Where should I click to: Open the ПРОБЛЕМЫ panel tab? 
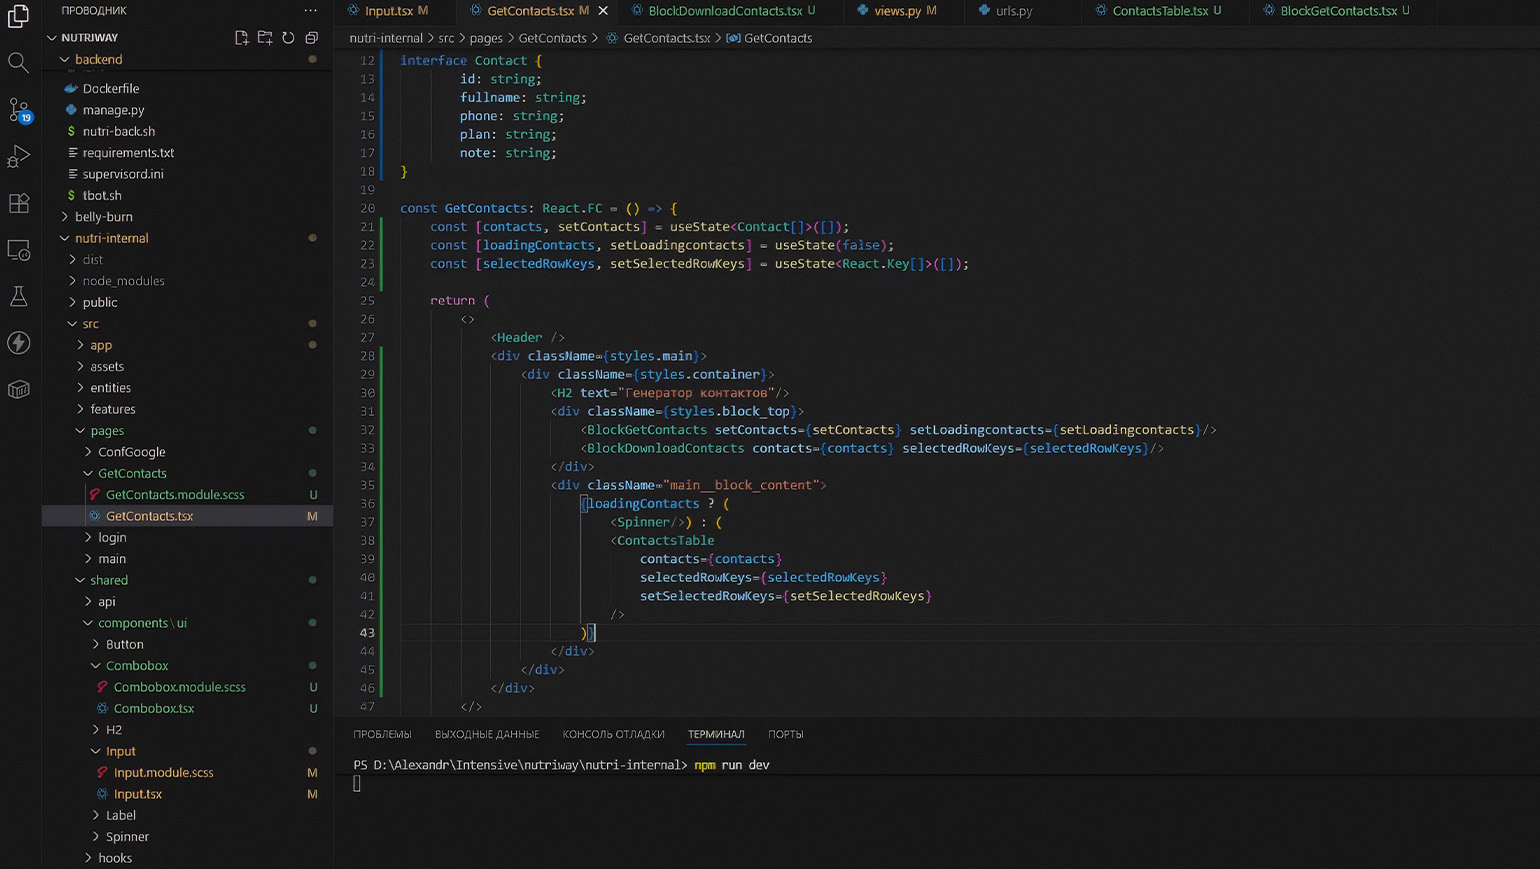click(382, 734)
